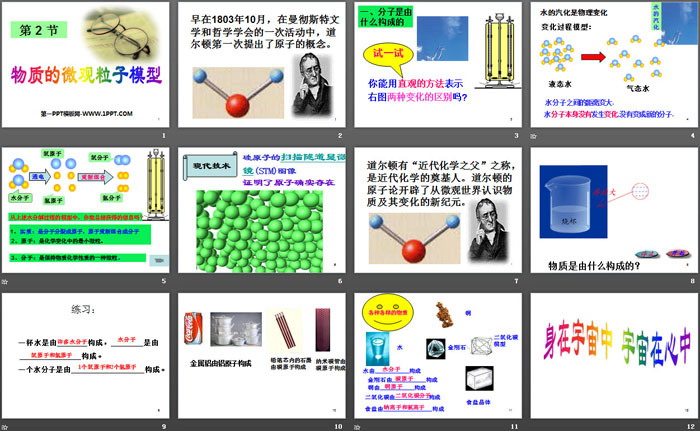This screenshot has height=431, width=700.
Task: Click the dotted red circle on slide 8
Action: pos(641,192)
